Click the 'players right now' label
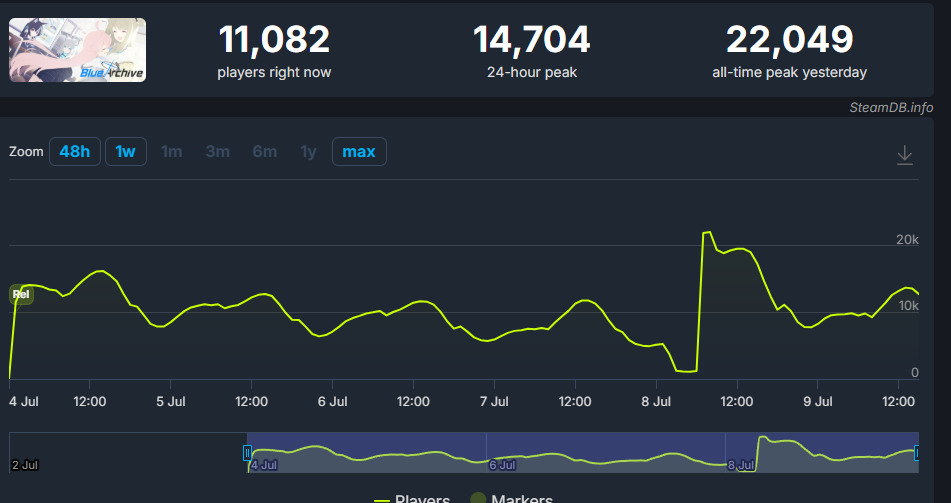The height and width of the screenshot is (503, 951). click(274, 73)
